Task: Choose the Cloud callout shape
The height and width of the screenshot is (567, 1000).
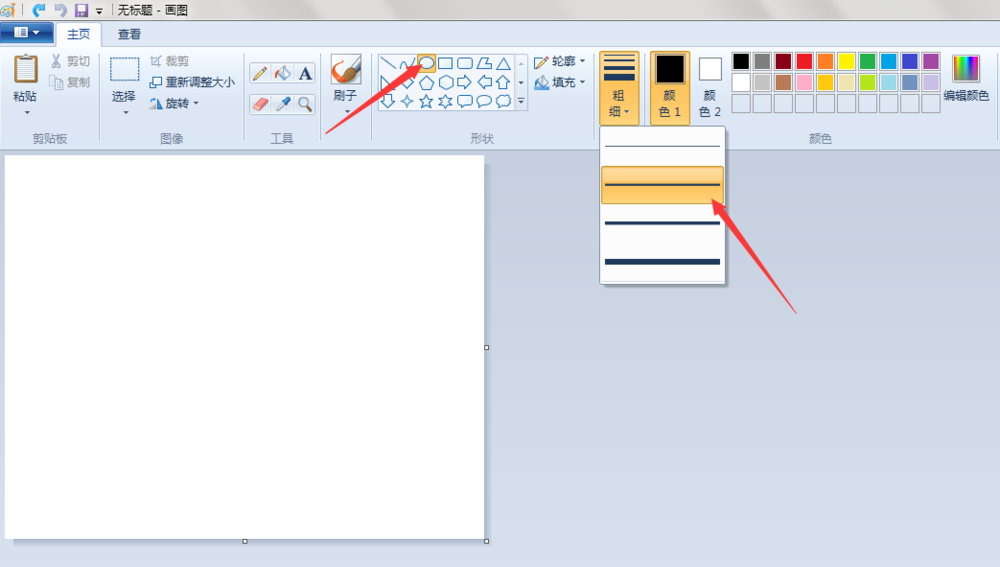Action: click(x=503, y=101)
